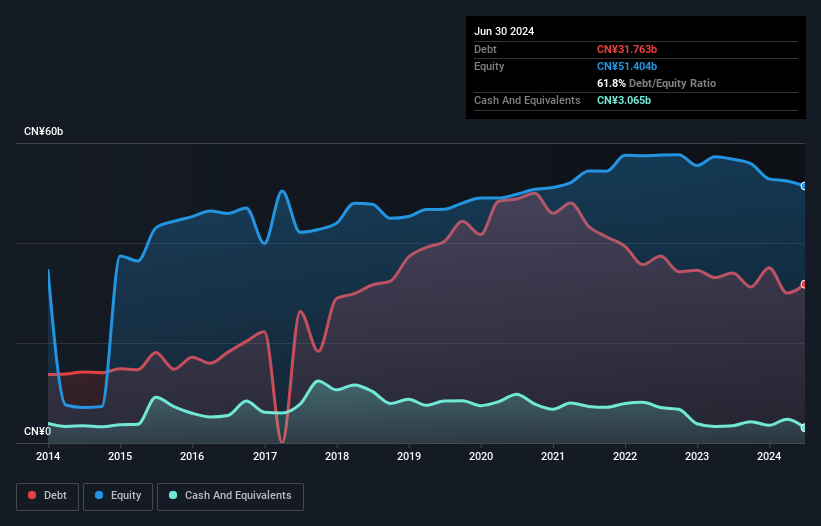
Task: Click the 61.8% Debt/Equity Ratio text
Action: (x=656, y=83)
